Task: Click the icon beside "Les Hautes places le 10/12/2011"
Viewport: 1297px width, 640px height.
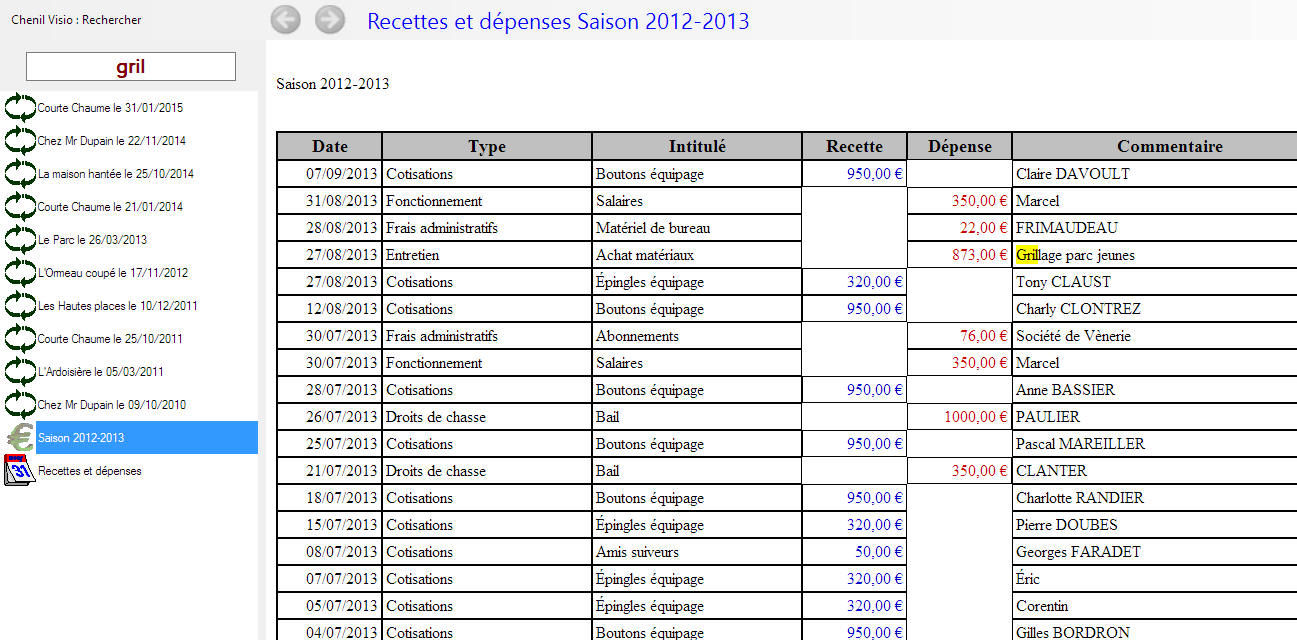Action: pyautogui.click(x=21, y=305)
